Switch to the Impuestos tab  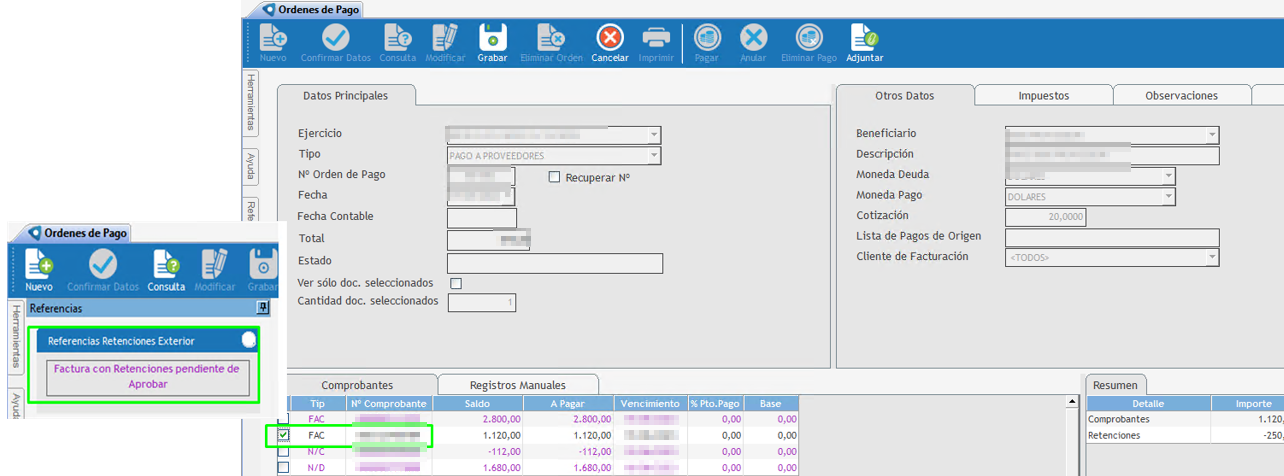(1043, 96)
